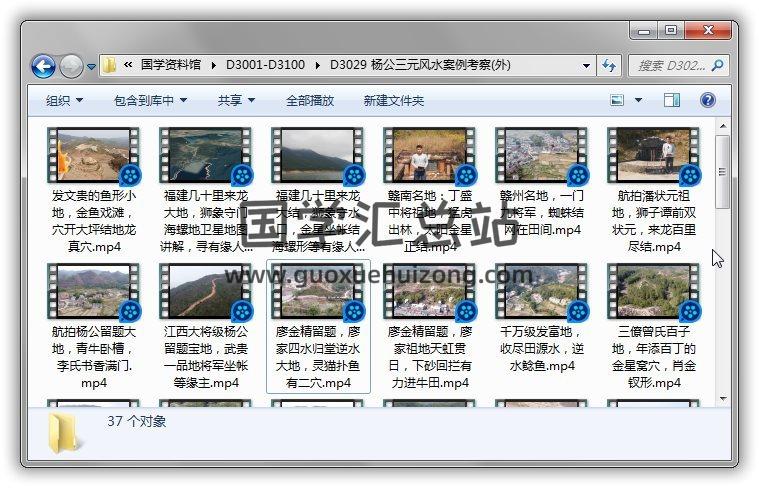
Task: Open the recent locations dropdown arrow
Action: 91,67
